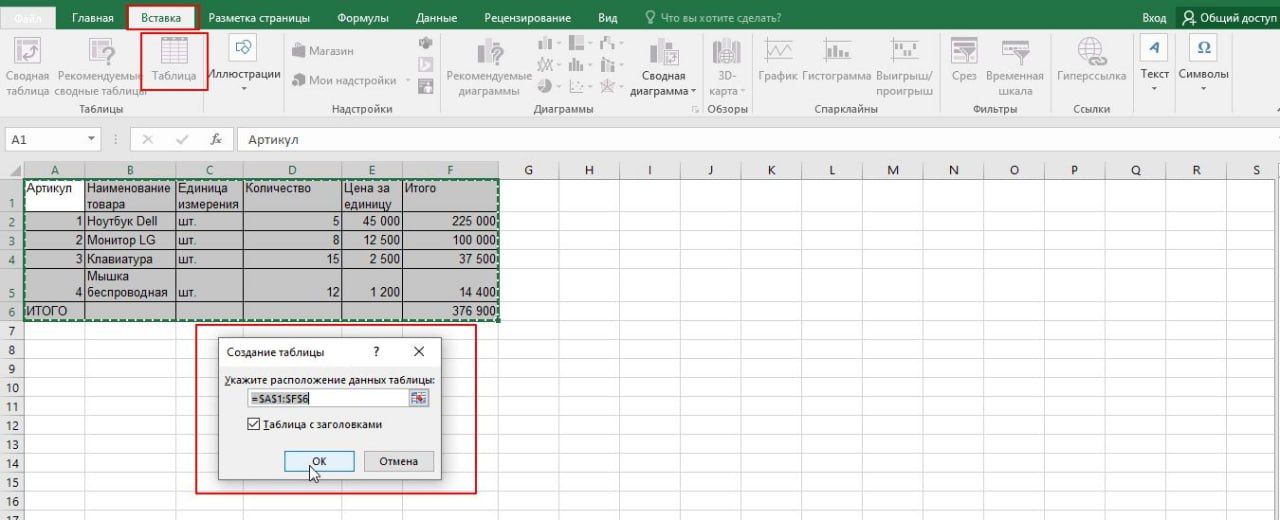Open the Иллюстрации group icon
1280x520 pixels.
[244, 47]
